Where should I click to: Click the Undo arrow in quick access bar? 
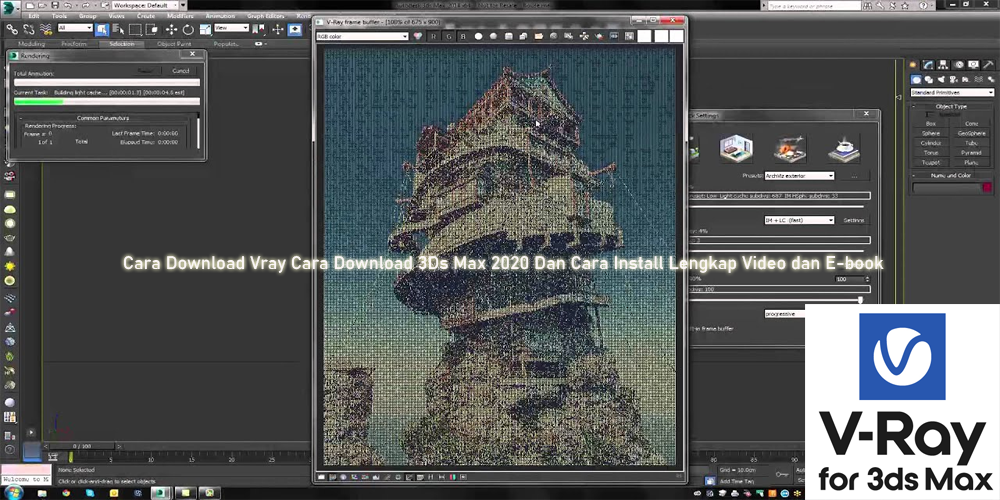point(68,5)
